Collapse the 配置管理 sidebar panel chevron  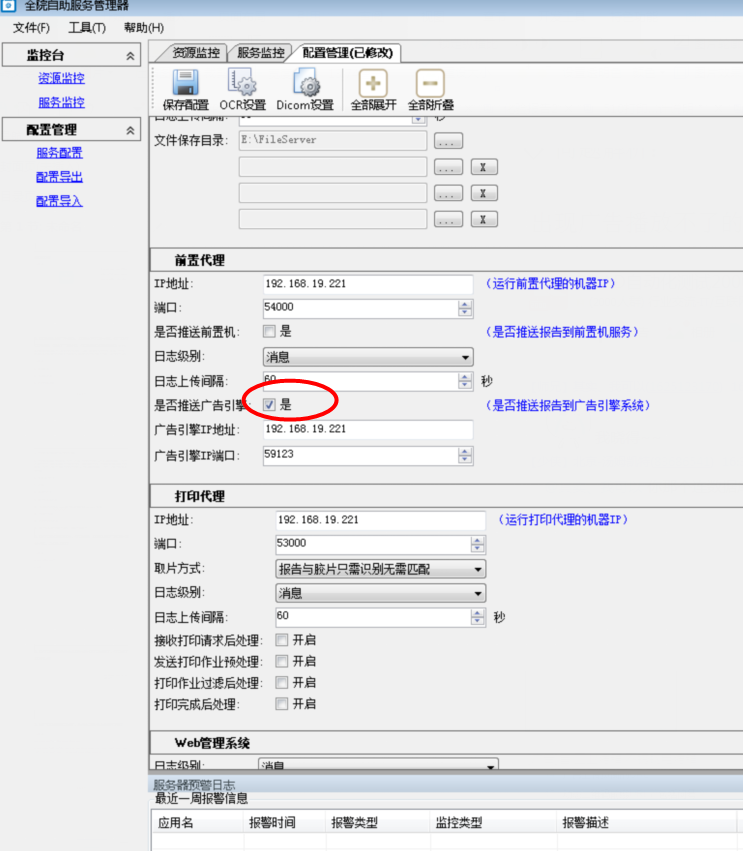(x=130, y=130)
